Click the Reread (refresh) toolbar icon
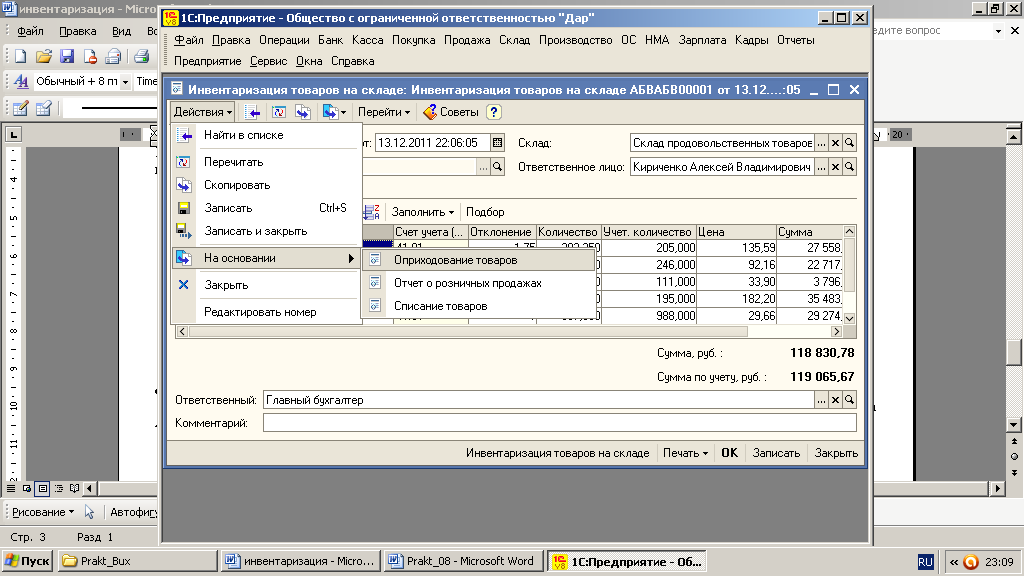Screen dimensions: 1024x576 (x=279, y=112)
